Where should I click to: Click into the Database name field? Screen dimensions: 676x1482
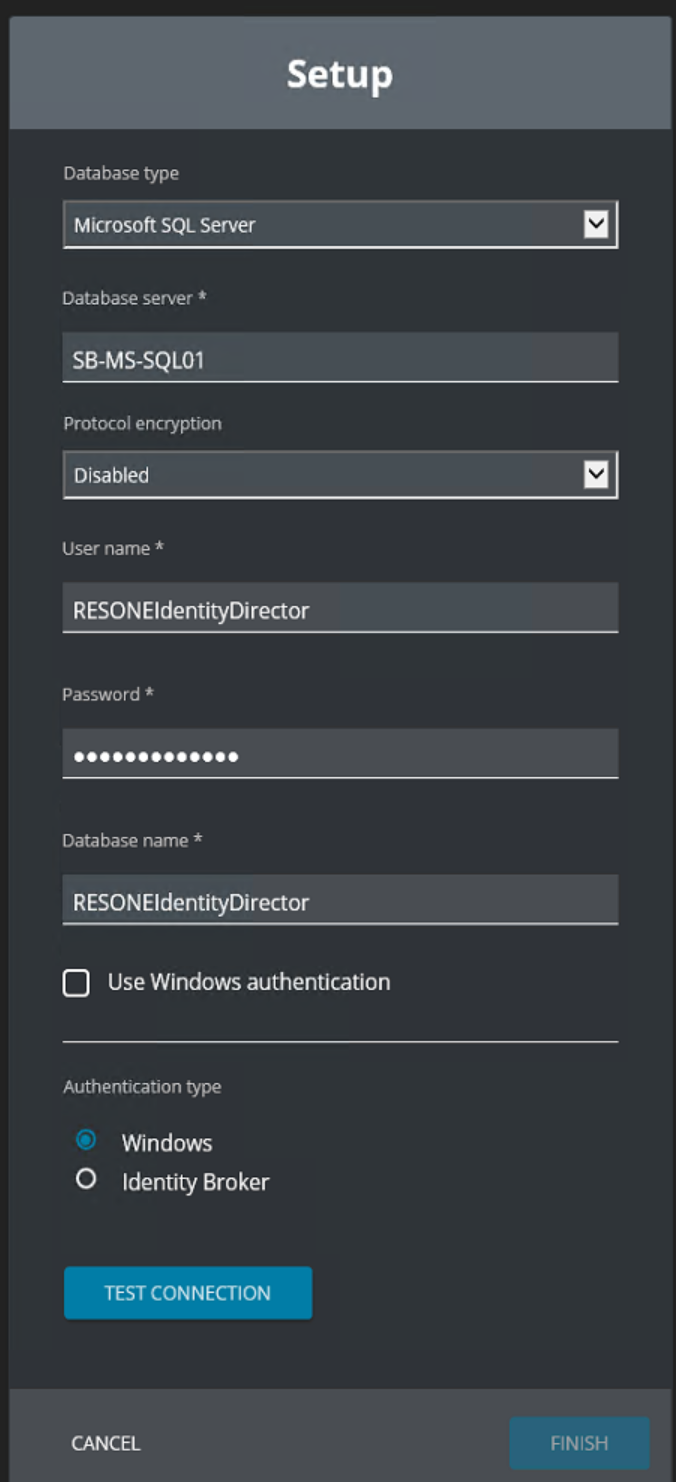pyautogui.click(x=340, y=900)
